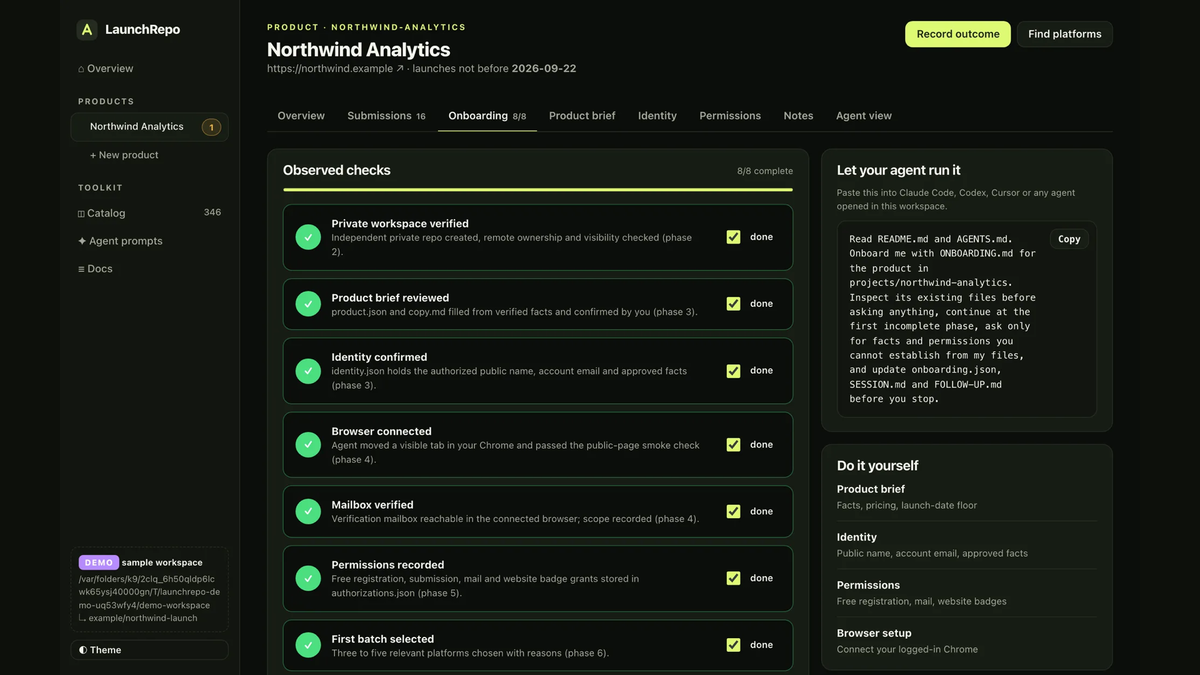This screenshot has height=675, width=1200.
Task: Open the Permissions tab
Action: [x=730, y=116]
